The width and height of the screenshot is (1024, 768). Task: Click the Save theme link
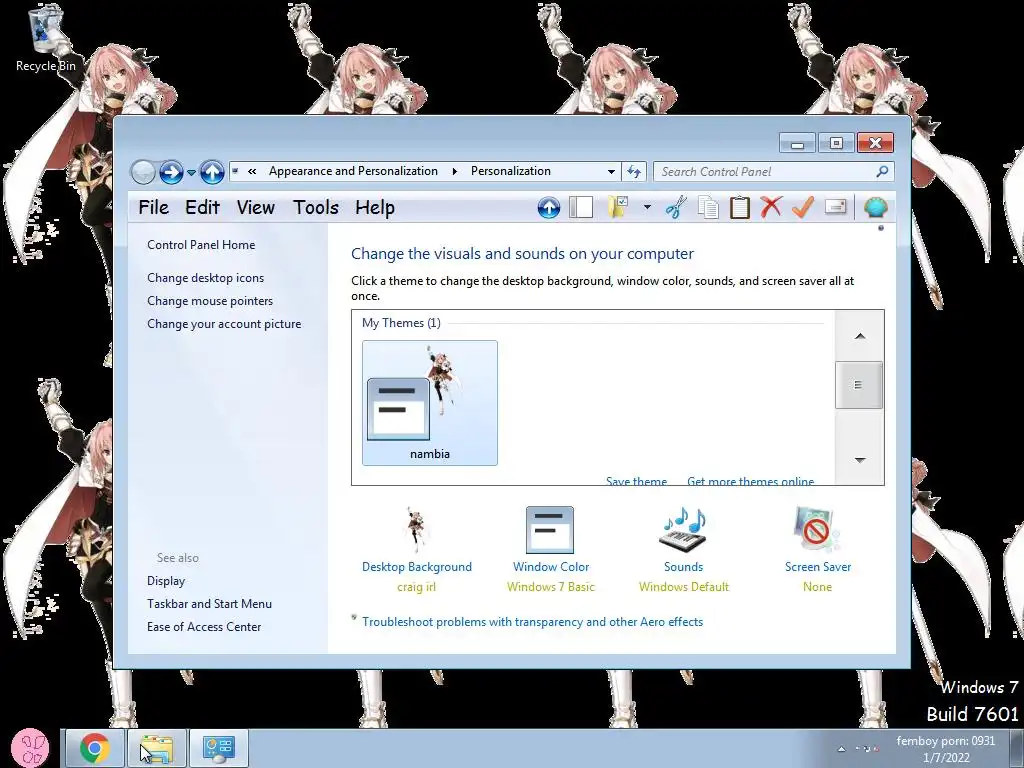point(636,481)
